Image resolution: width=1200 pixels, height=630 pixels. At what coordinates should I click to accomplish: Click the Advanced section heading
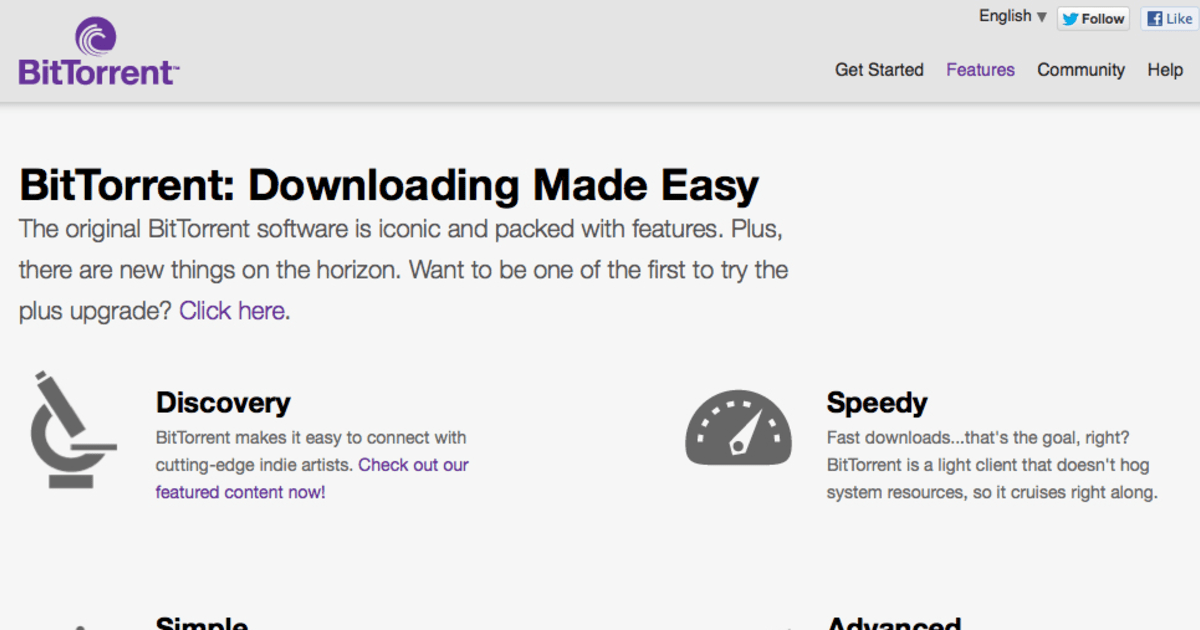coord(894,622)
